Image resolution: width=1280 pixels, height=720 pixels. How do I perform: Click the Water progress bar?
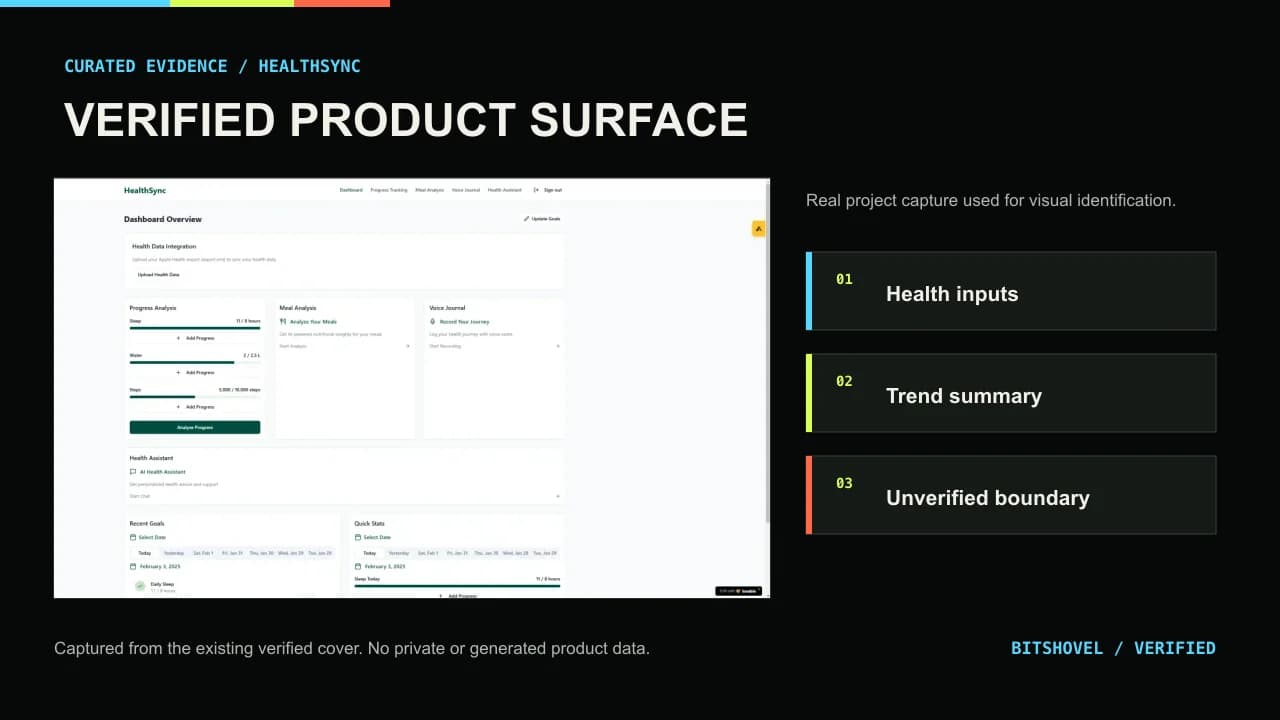(x=195, y=362)
